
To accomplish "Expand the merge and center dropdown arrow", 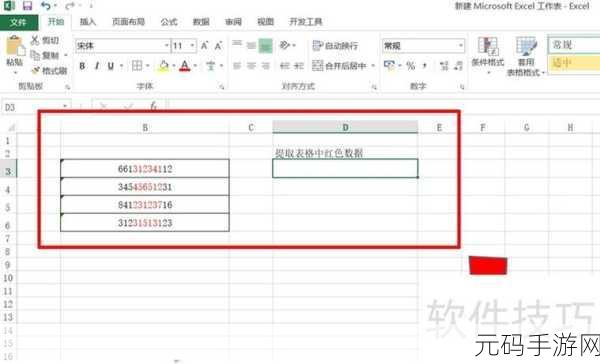I will (x=373, y=66).
